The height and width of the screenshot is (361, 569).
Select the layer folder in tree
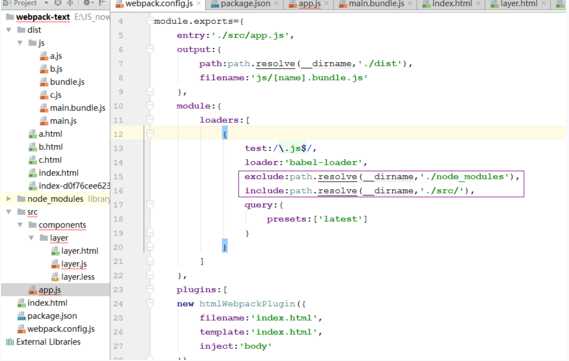point(59,238)
